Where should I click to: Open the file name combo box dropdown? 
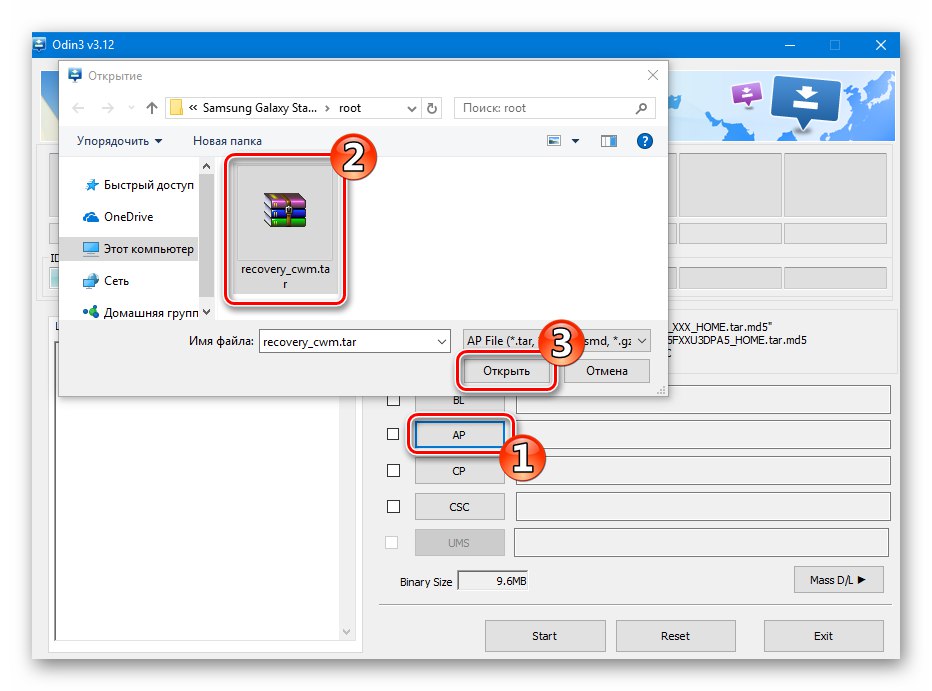point(442,342)
